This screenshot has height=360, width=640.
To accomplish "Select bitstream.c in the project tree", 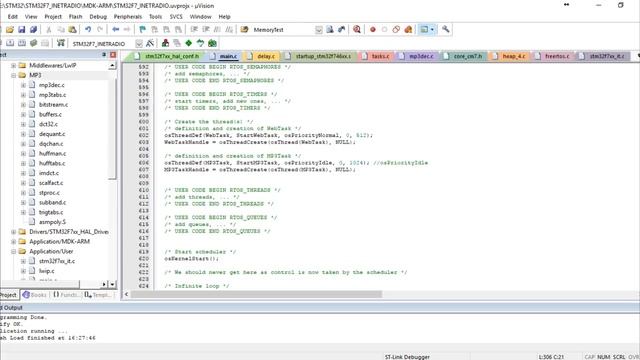I will pyautogui.click(x=53, y=105).
